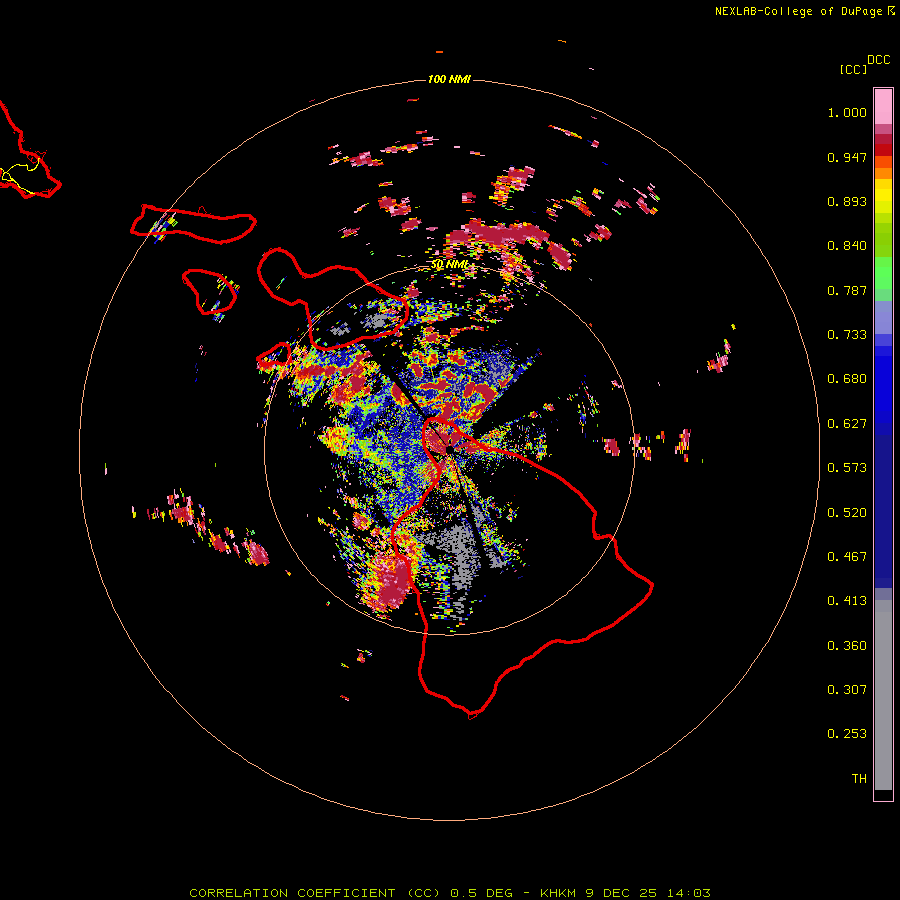Click the 1.000 scale value
This screenshot has width=900, height=900.
[847, 112]
